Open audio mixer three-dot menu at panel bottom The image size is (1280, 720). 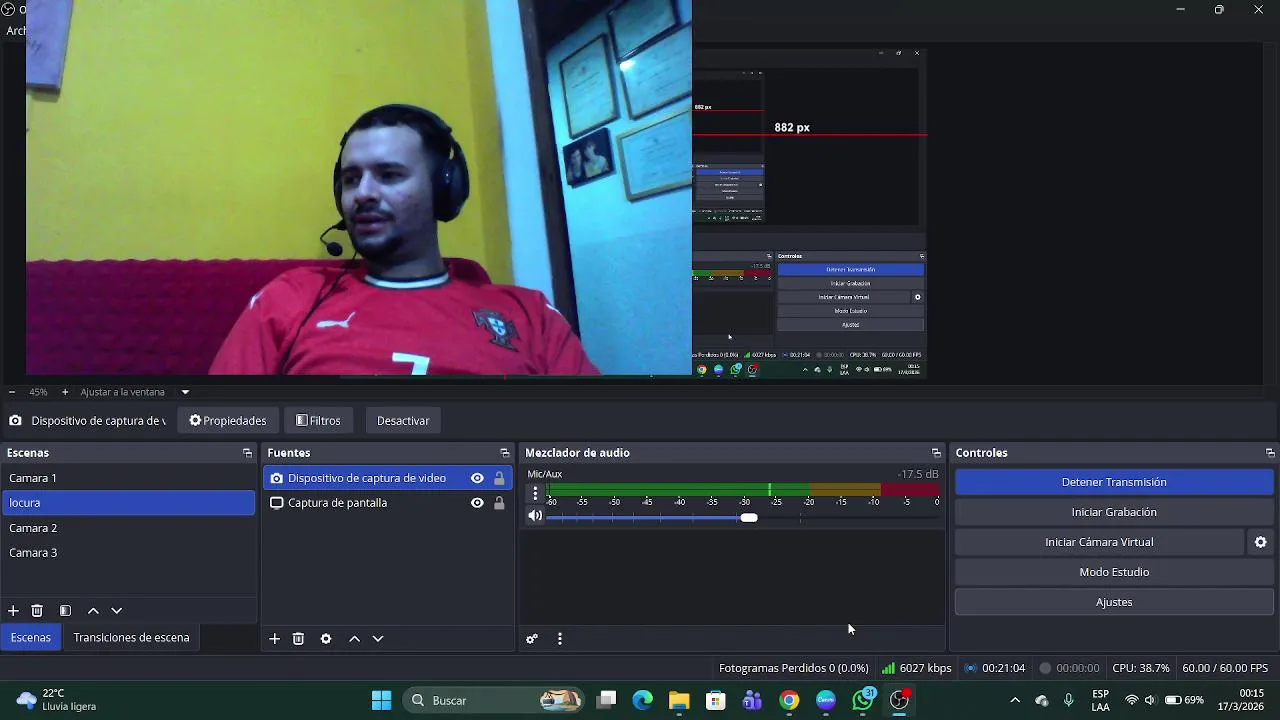pos(560,638)
